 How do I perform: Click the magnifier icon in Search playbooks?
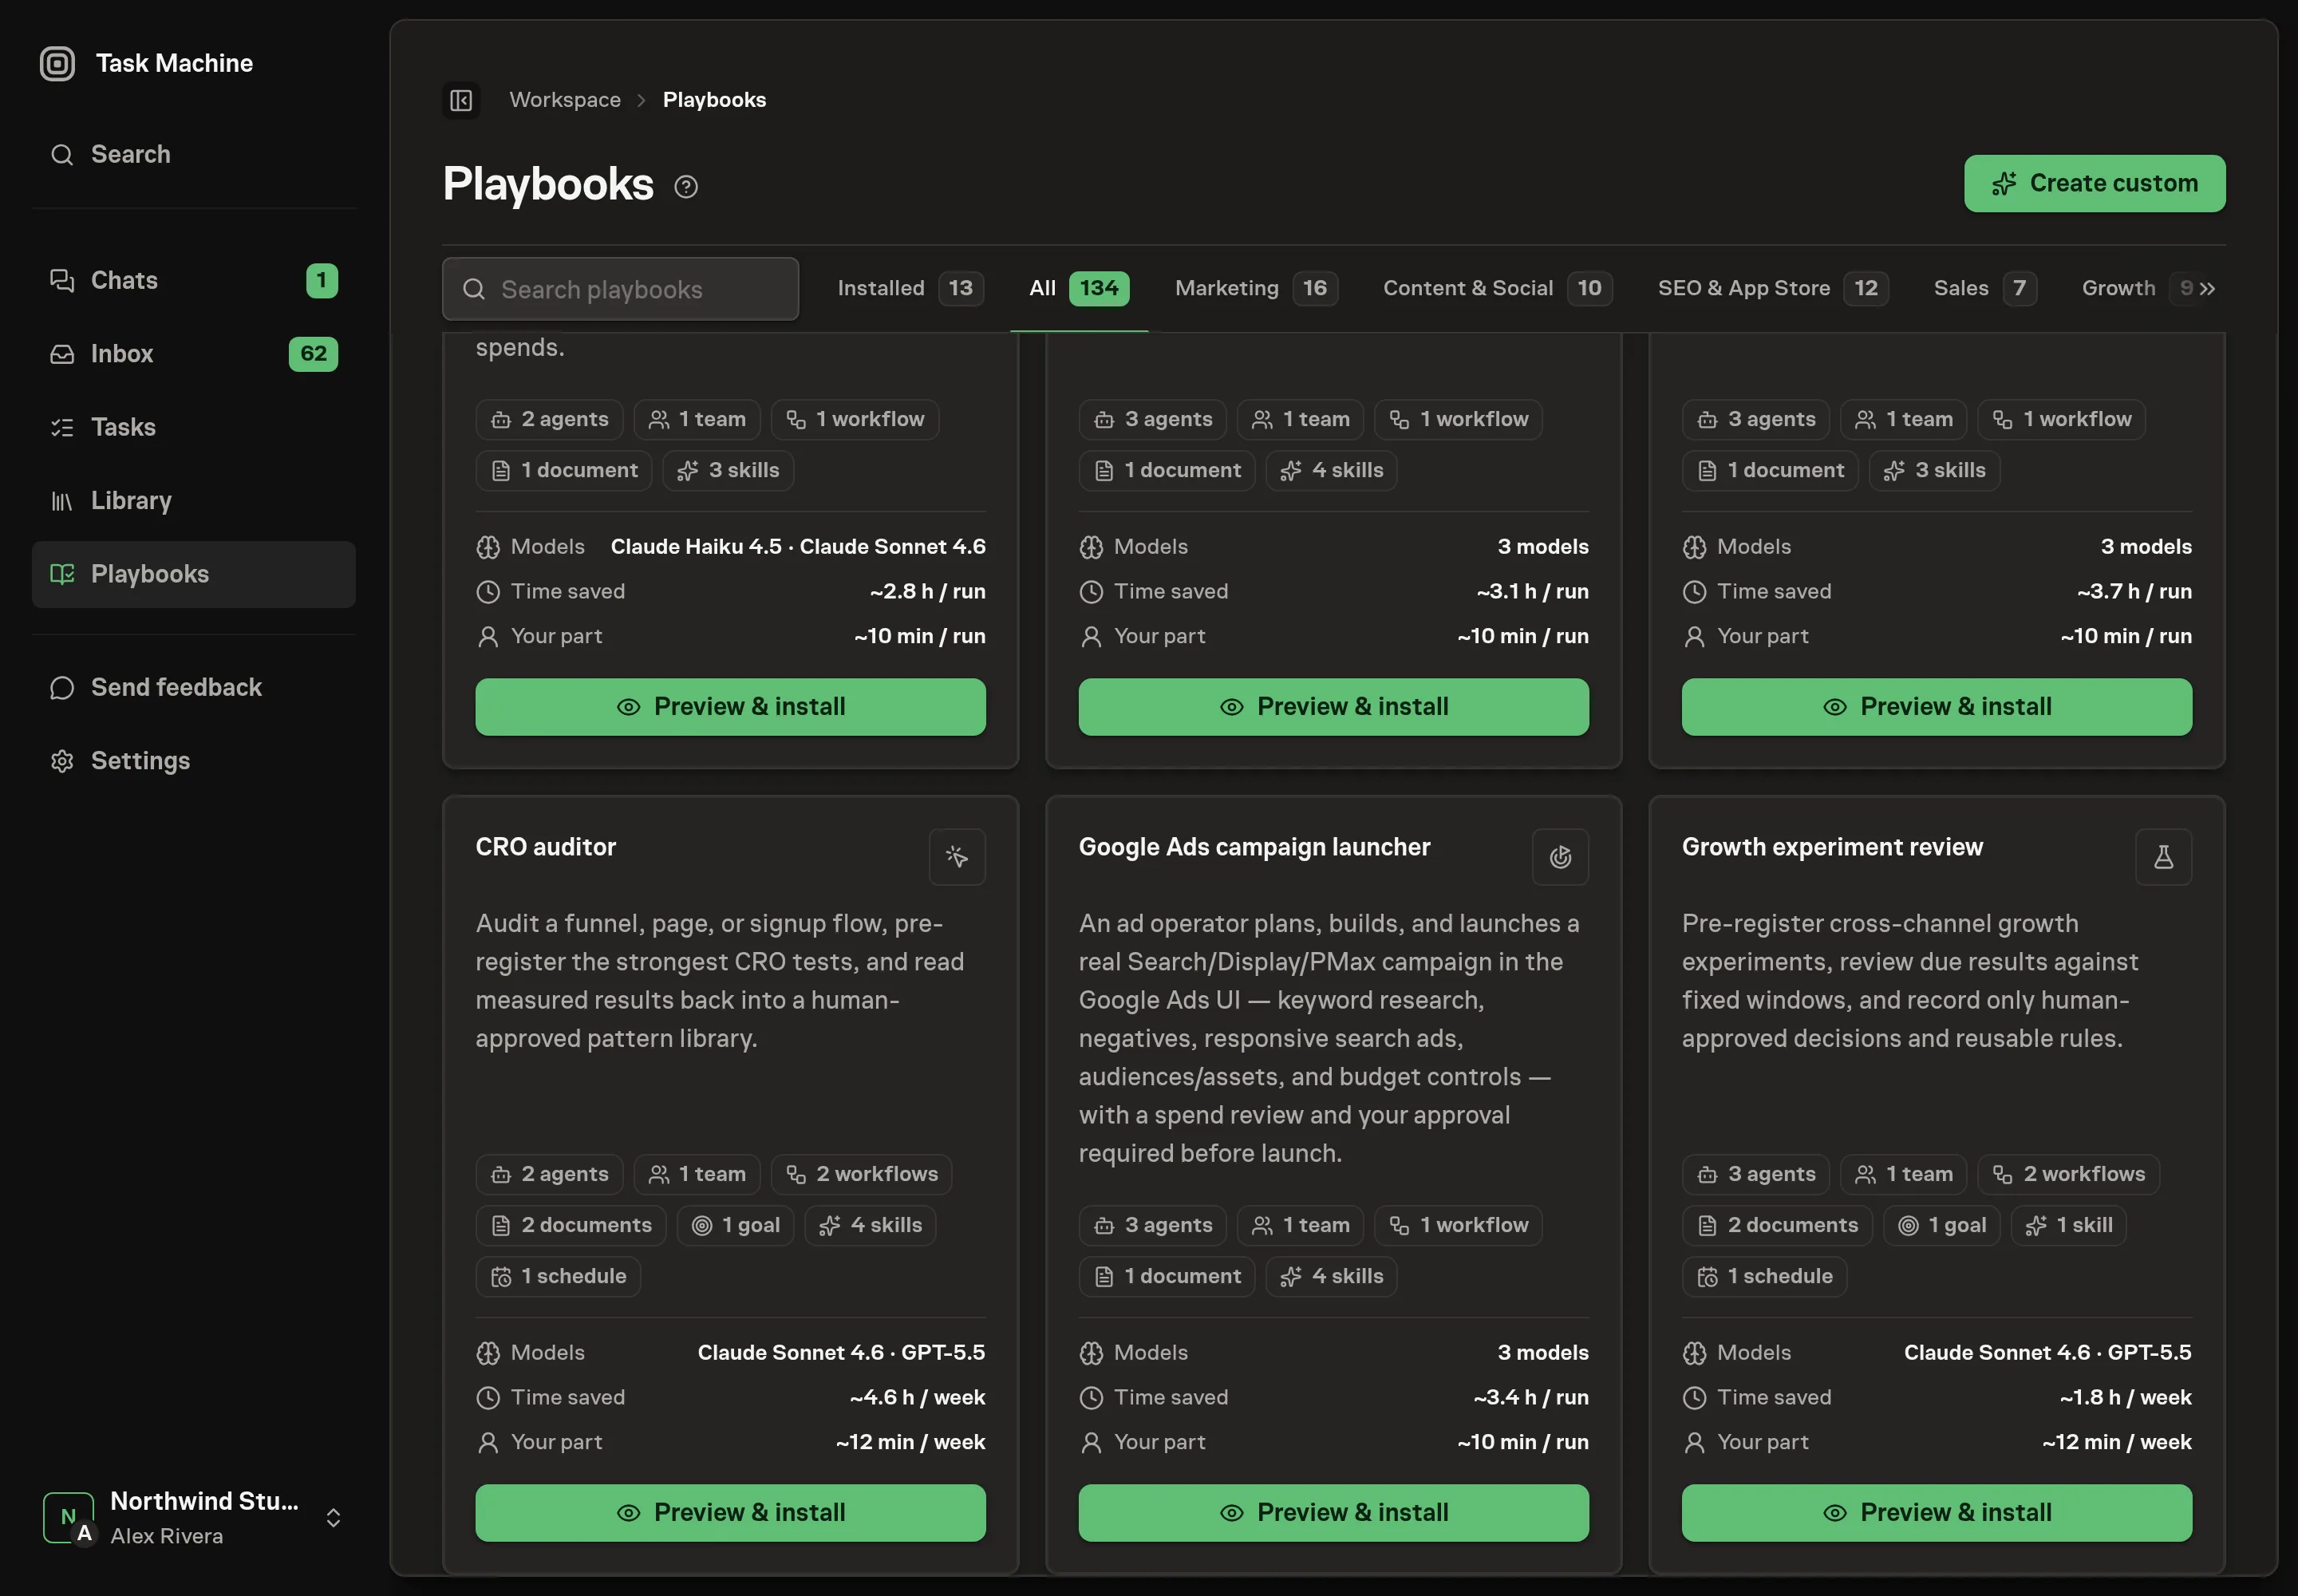point(474,289)
